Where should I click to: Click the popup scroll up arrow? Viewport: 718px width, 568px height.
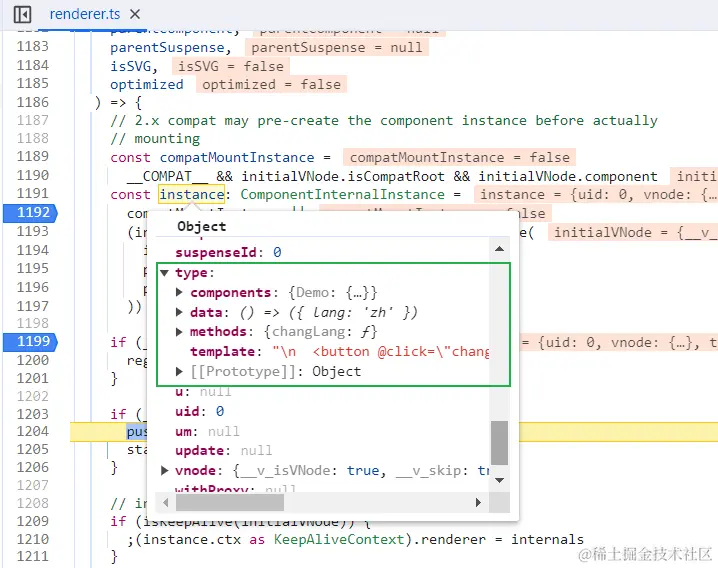[x=500, y=249]
